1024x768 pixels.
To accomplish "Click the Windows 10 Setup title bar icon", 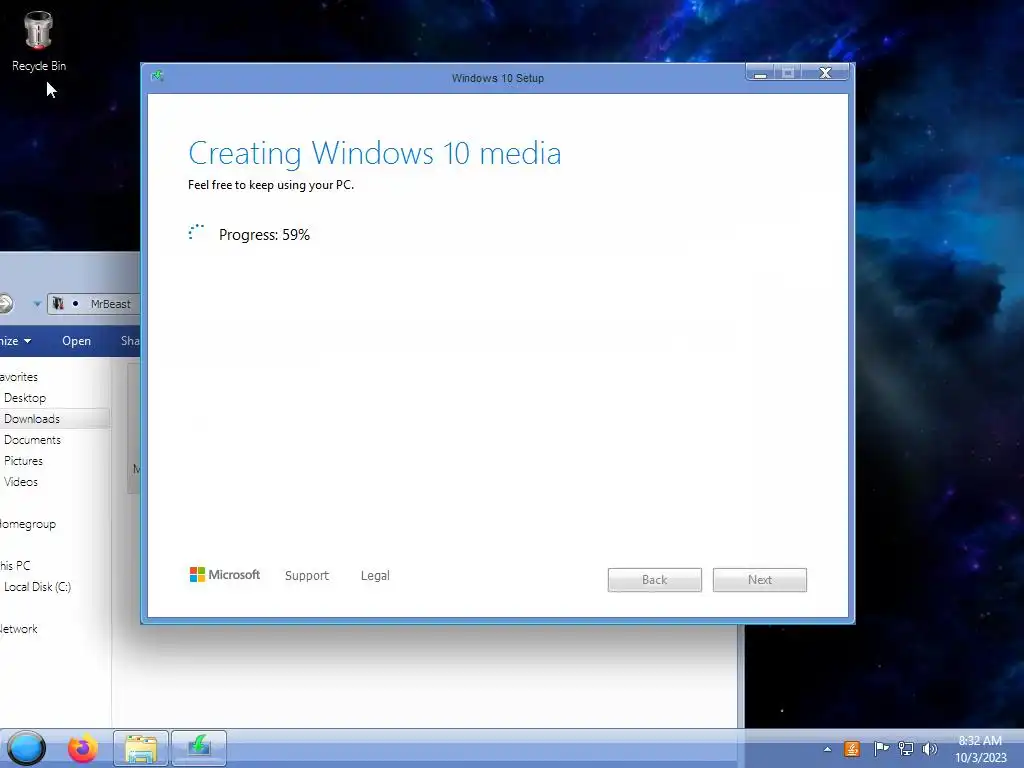I will click(157, 76).
